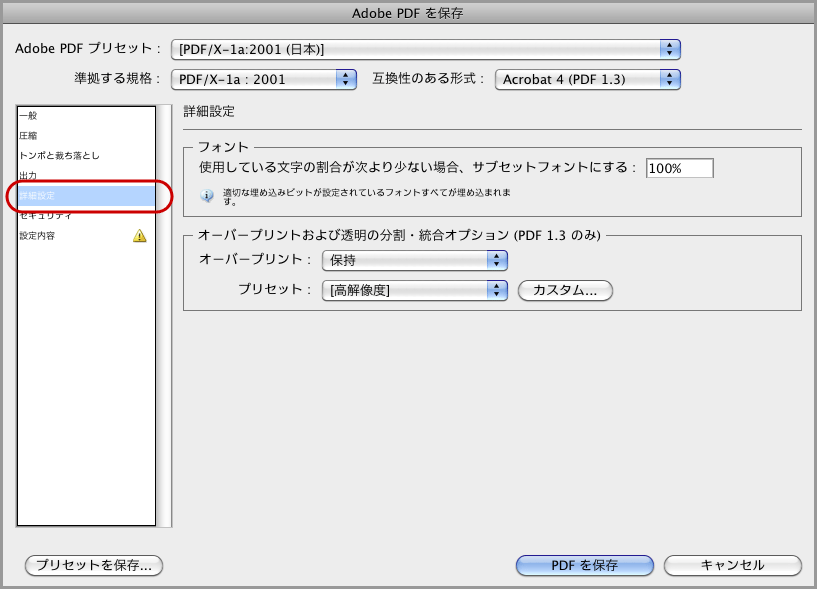Select セキュリティ in the category list
Image resolution: width=817 pixels, height=589 pixels.
[x=86, y=216]
